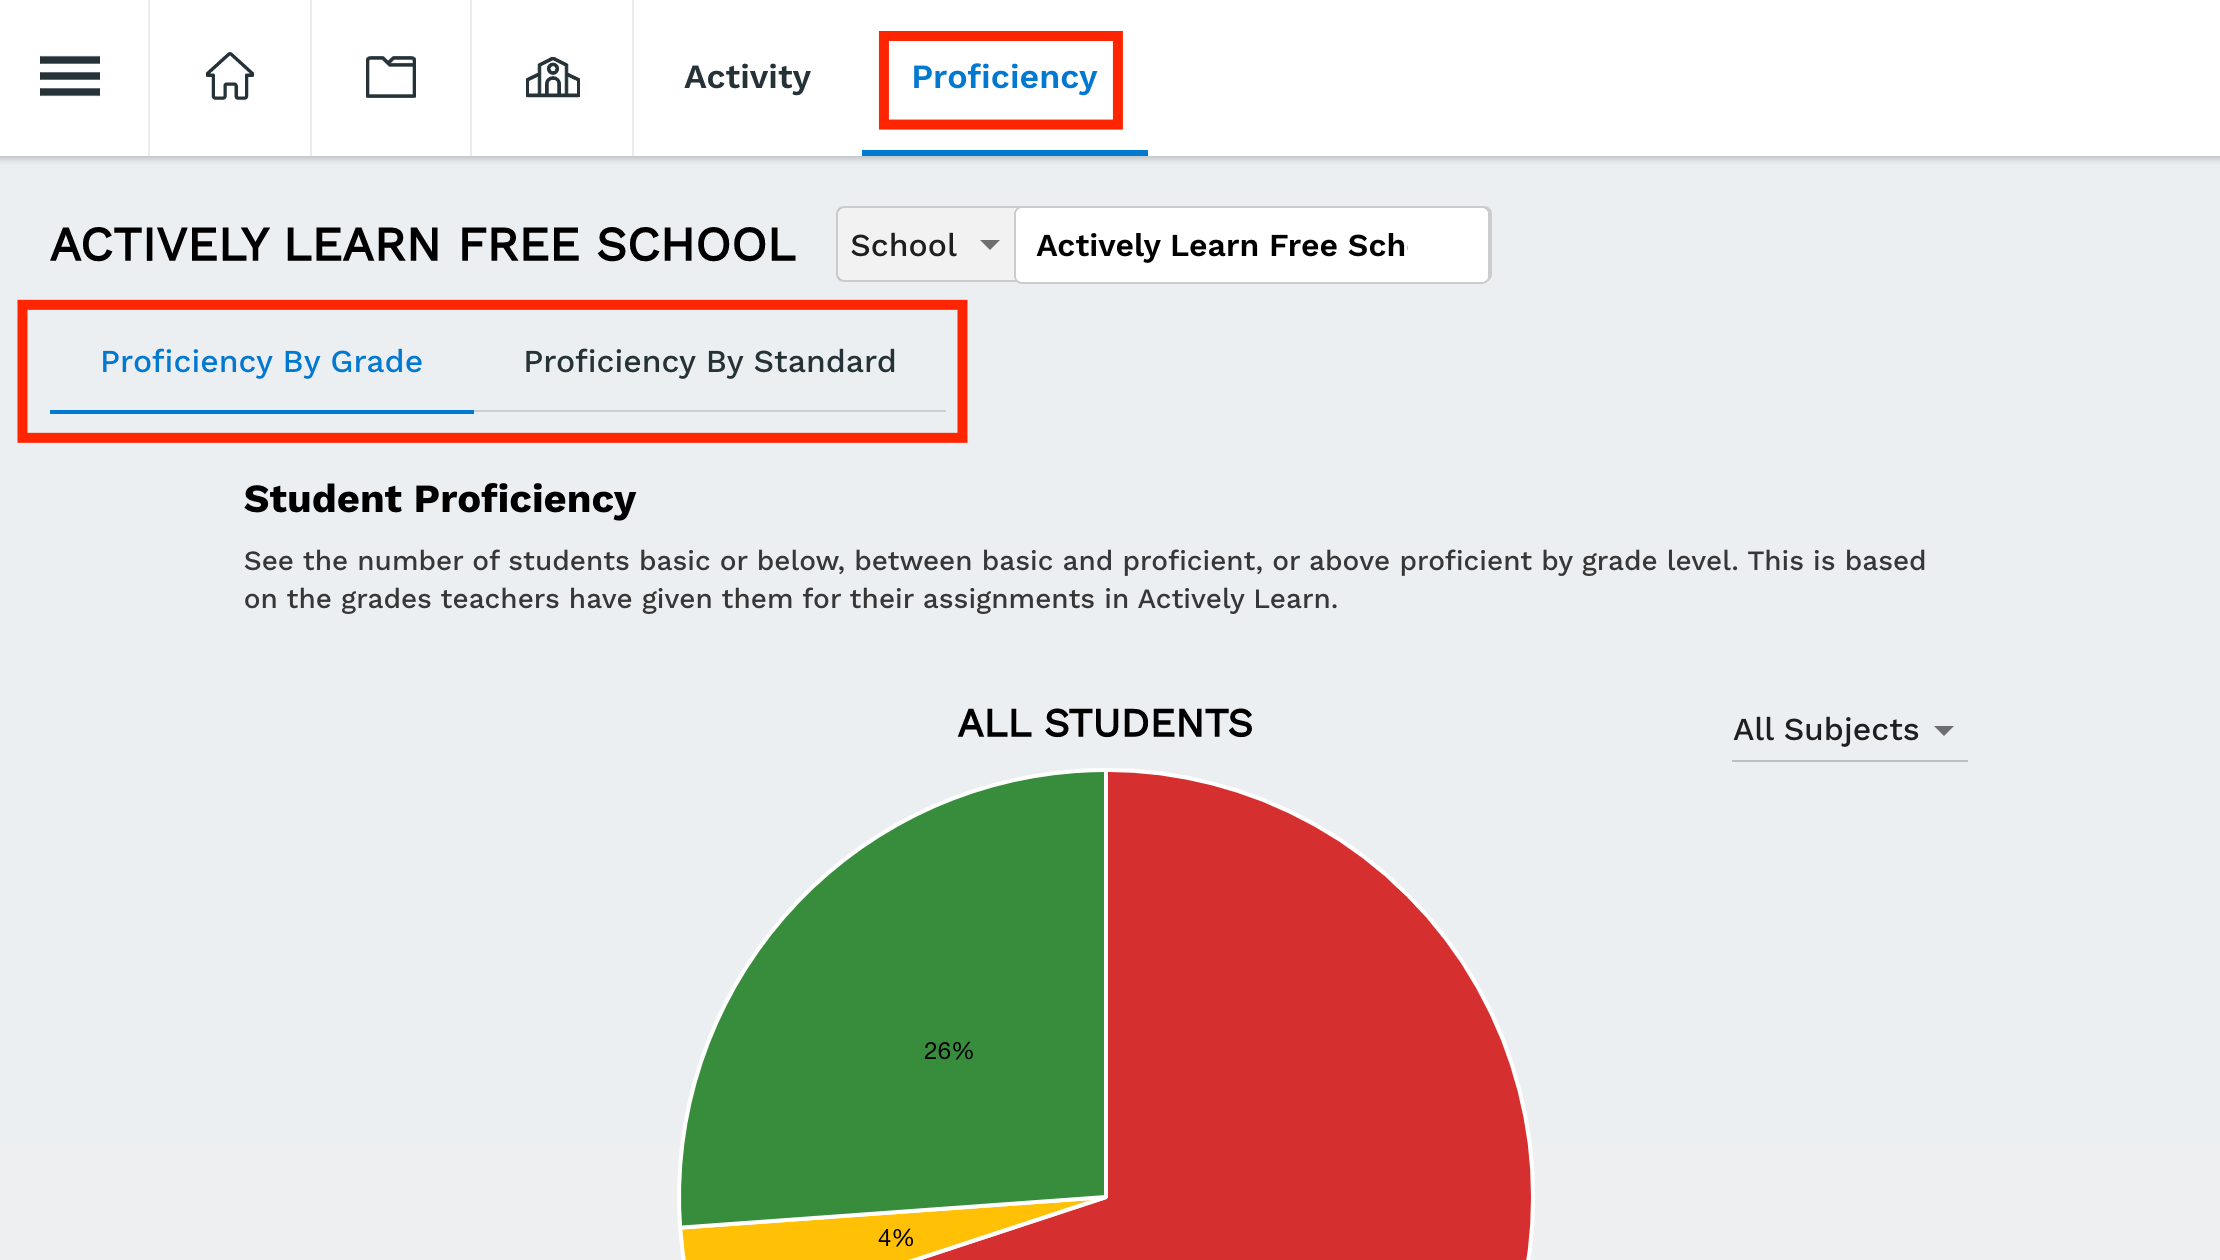Click the School dropdown arrow
Screen dimensions: 2220x1260
[x=990, y=245]
